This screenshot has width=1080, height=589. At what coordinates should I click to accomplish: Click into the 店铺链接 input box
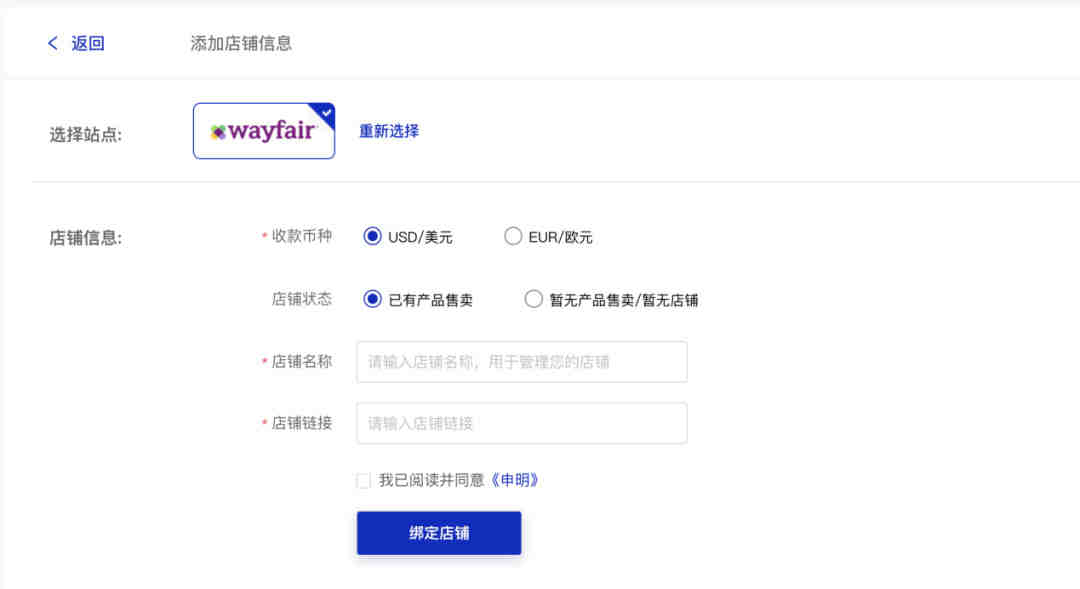(x=521, y=423)
